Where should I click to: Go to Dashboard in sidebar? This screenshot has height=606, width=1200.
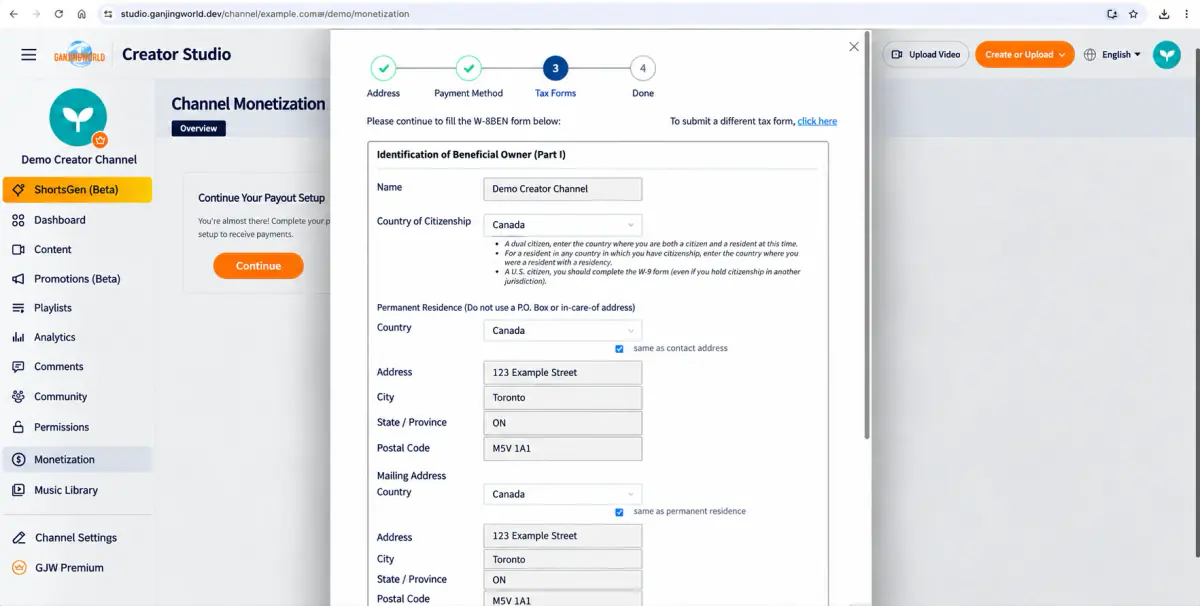pos(77,220)
